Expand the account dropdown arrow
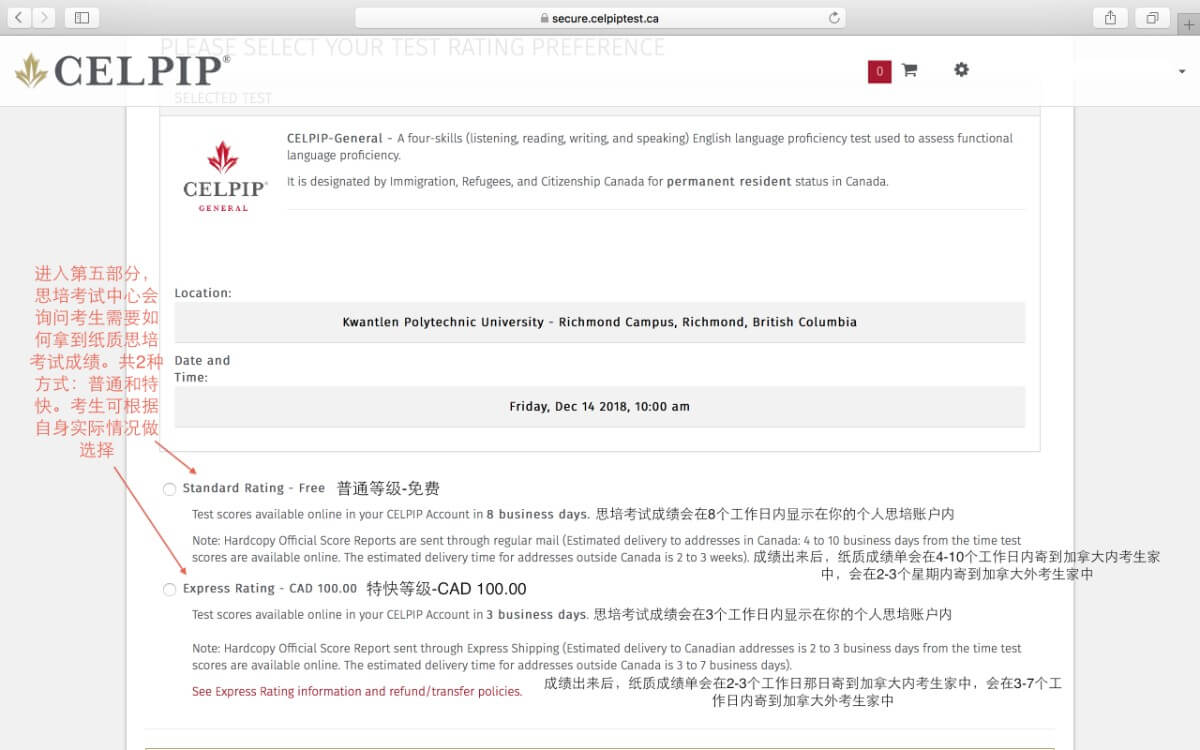This screenshot has width=1200, height=750. click(x=1182, y=72)
